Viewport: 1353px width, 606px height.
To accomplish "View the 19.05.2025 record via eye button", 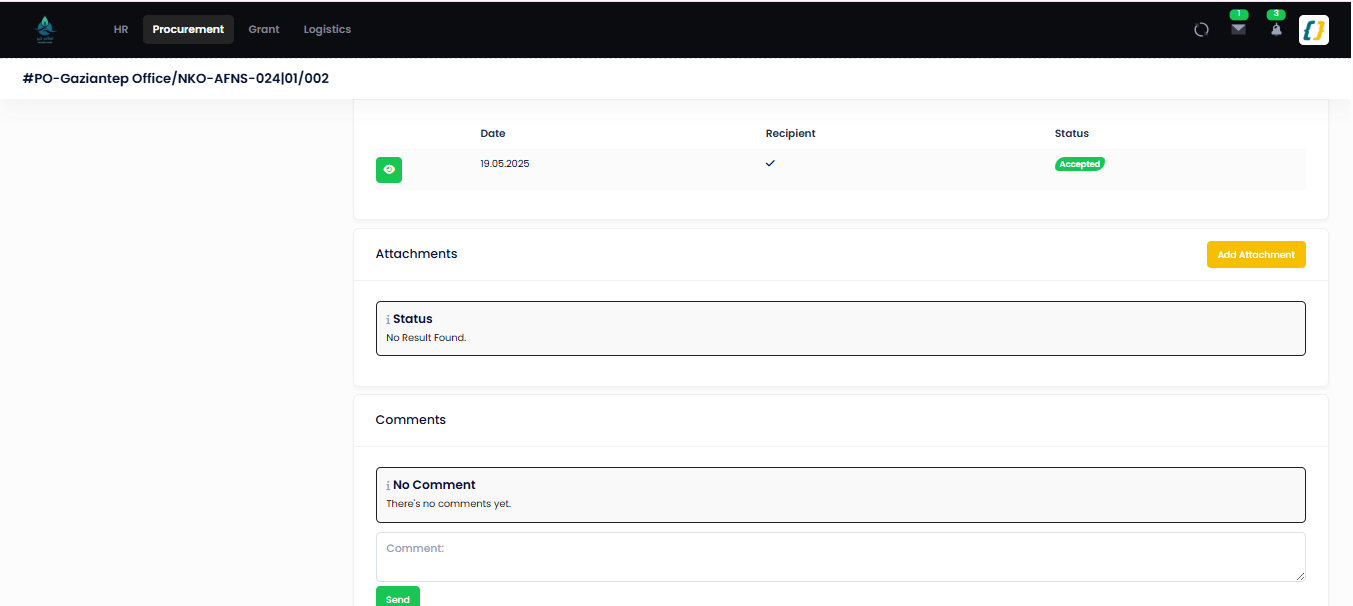I will coord(389,170).
